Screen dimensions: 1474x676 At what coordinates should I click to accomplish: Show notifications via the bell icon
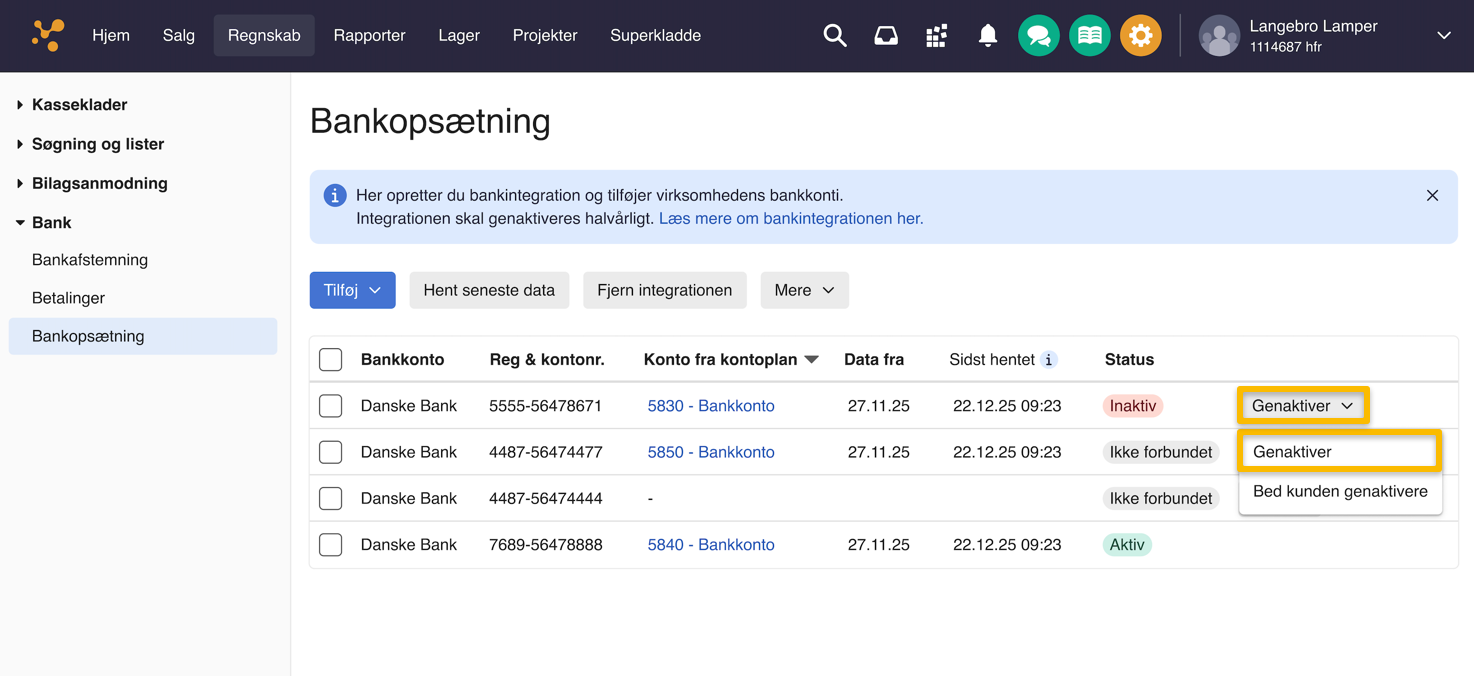[988, 36]
